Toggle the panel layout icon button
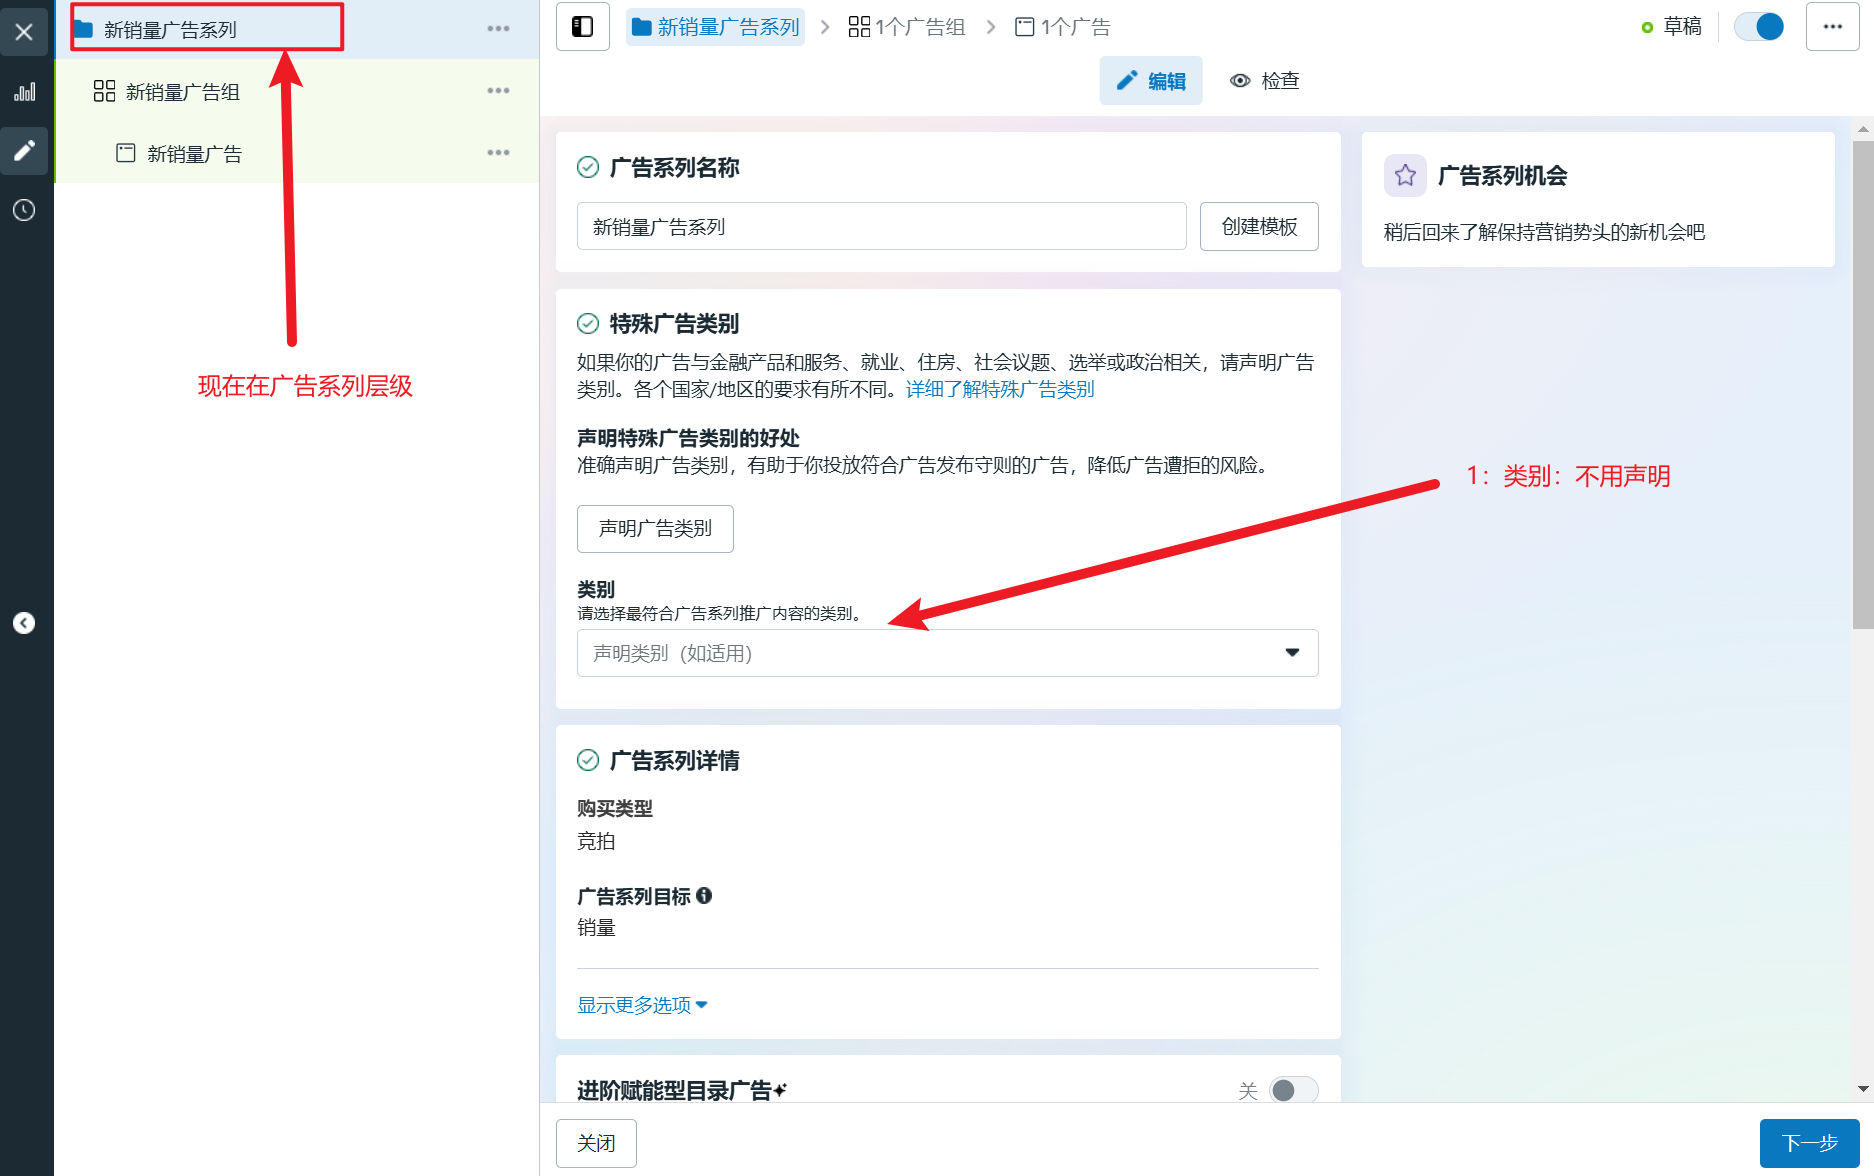This screenshot has height=1176, width=1874. (x=582, y=27)
